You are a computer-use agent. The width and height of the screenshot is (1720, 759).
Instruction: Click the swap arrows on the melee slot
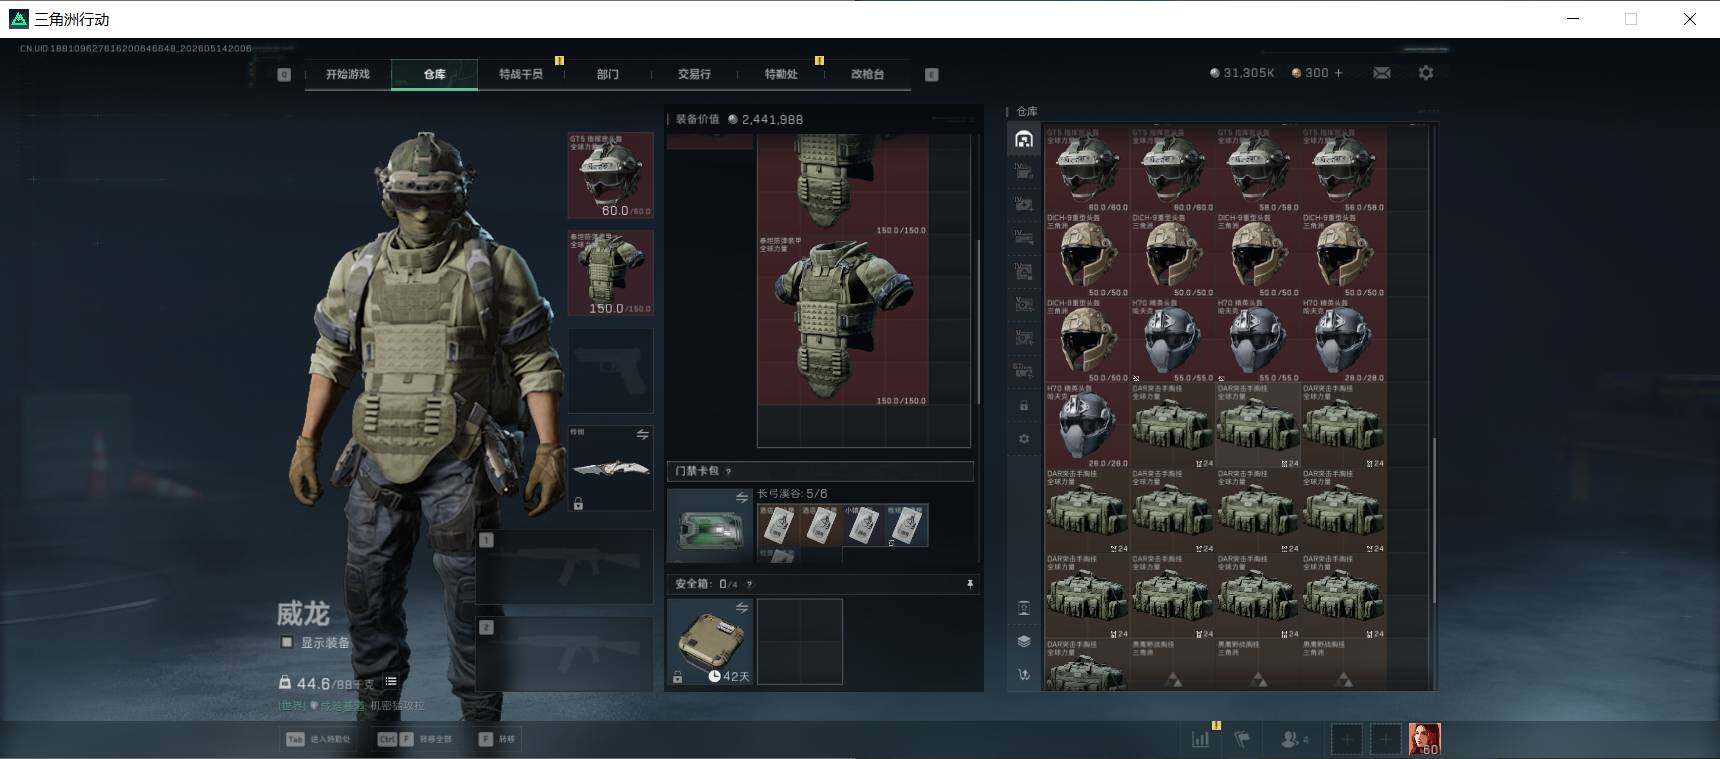pos(642,434)
